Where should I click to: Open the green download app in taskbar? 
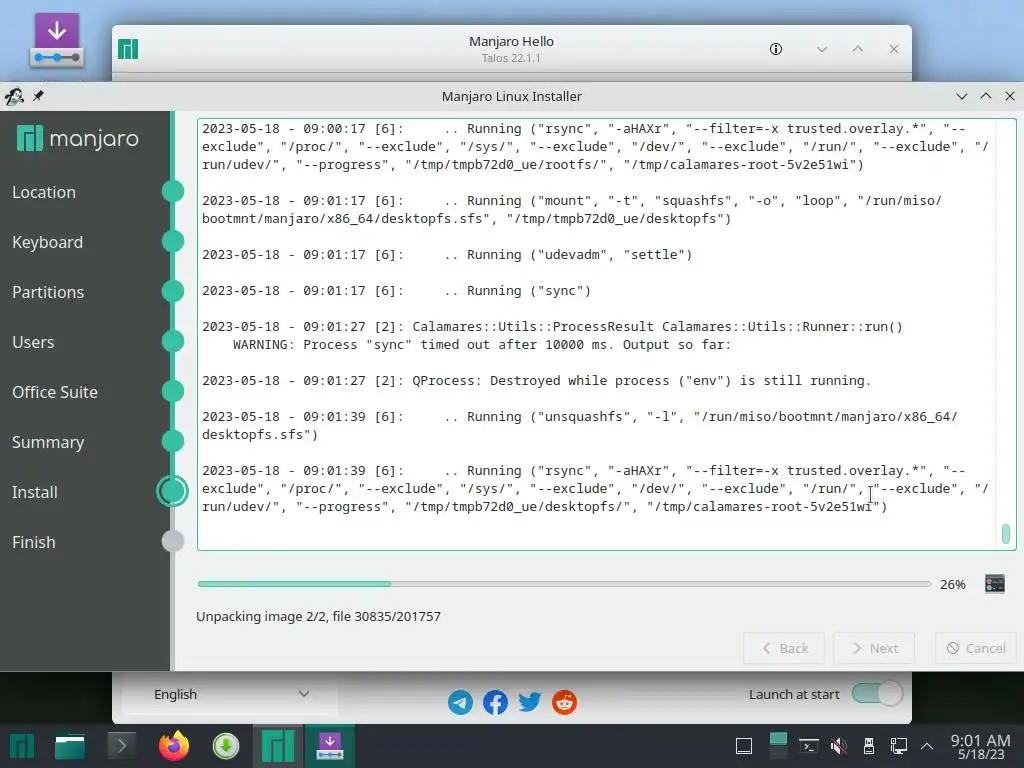tap(226, 746)
